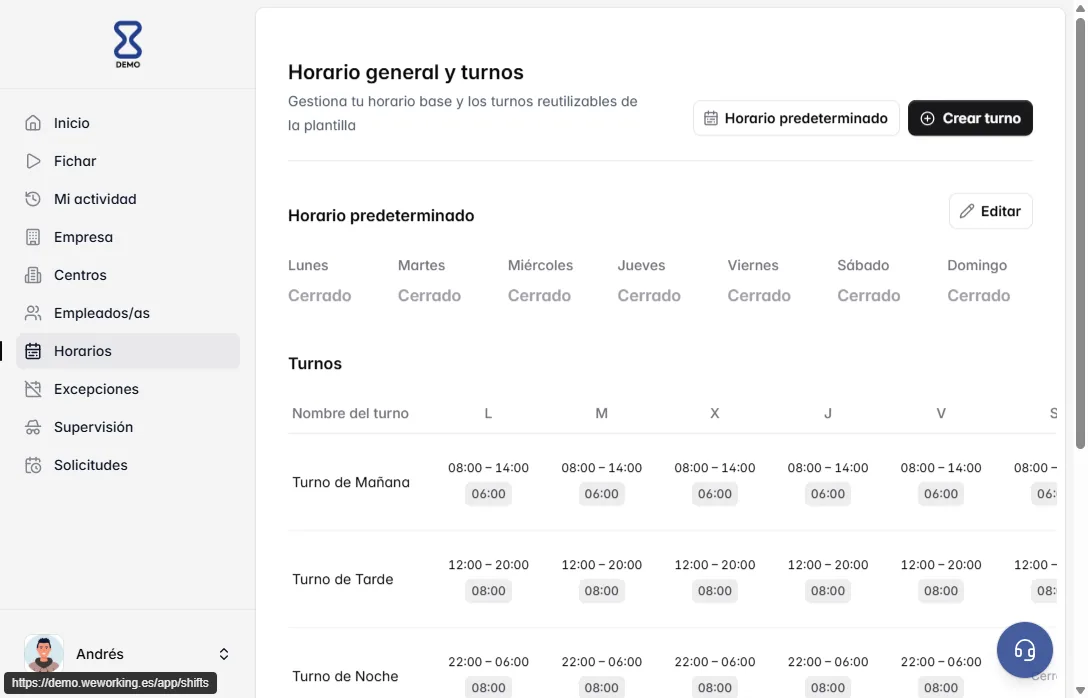Click the Excepciones crossed calendar icon

click(33, 389)
